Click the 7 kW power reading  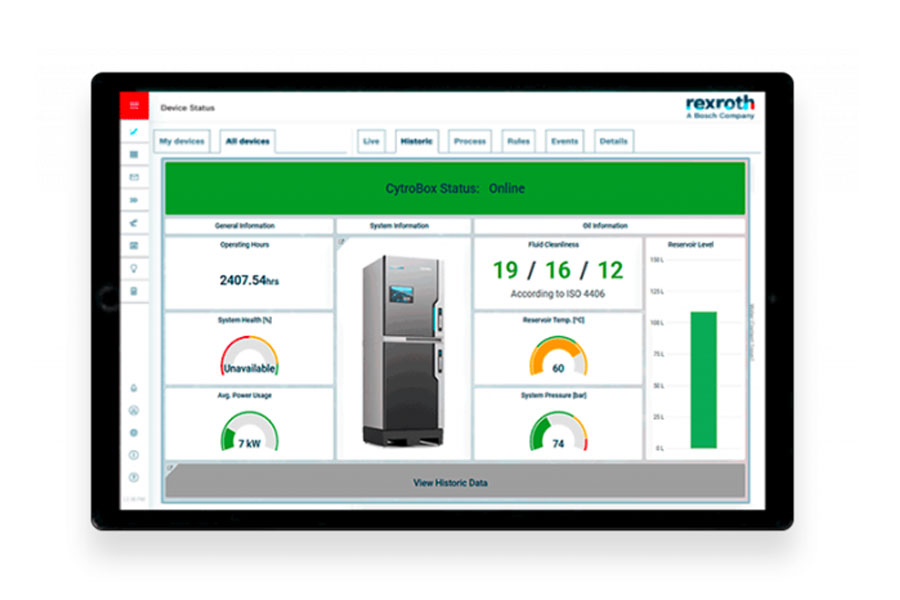pyautogui.click(x=250, y=443)
